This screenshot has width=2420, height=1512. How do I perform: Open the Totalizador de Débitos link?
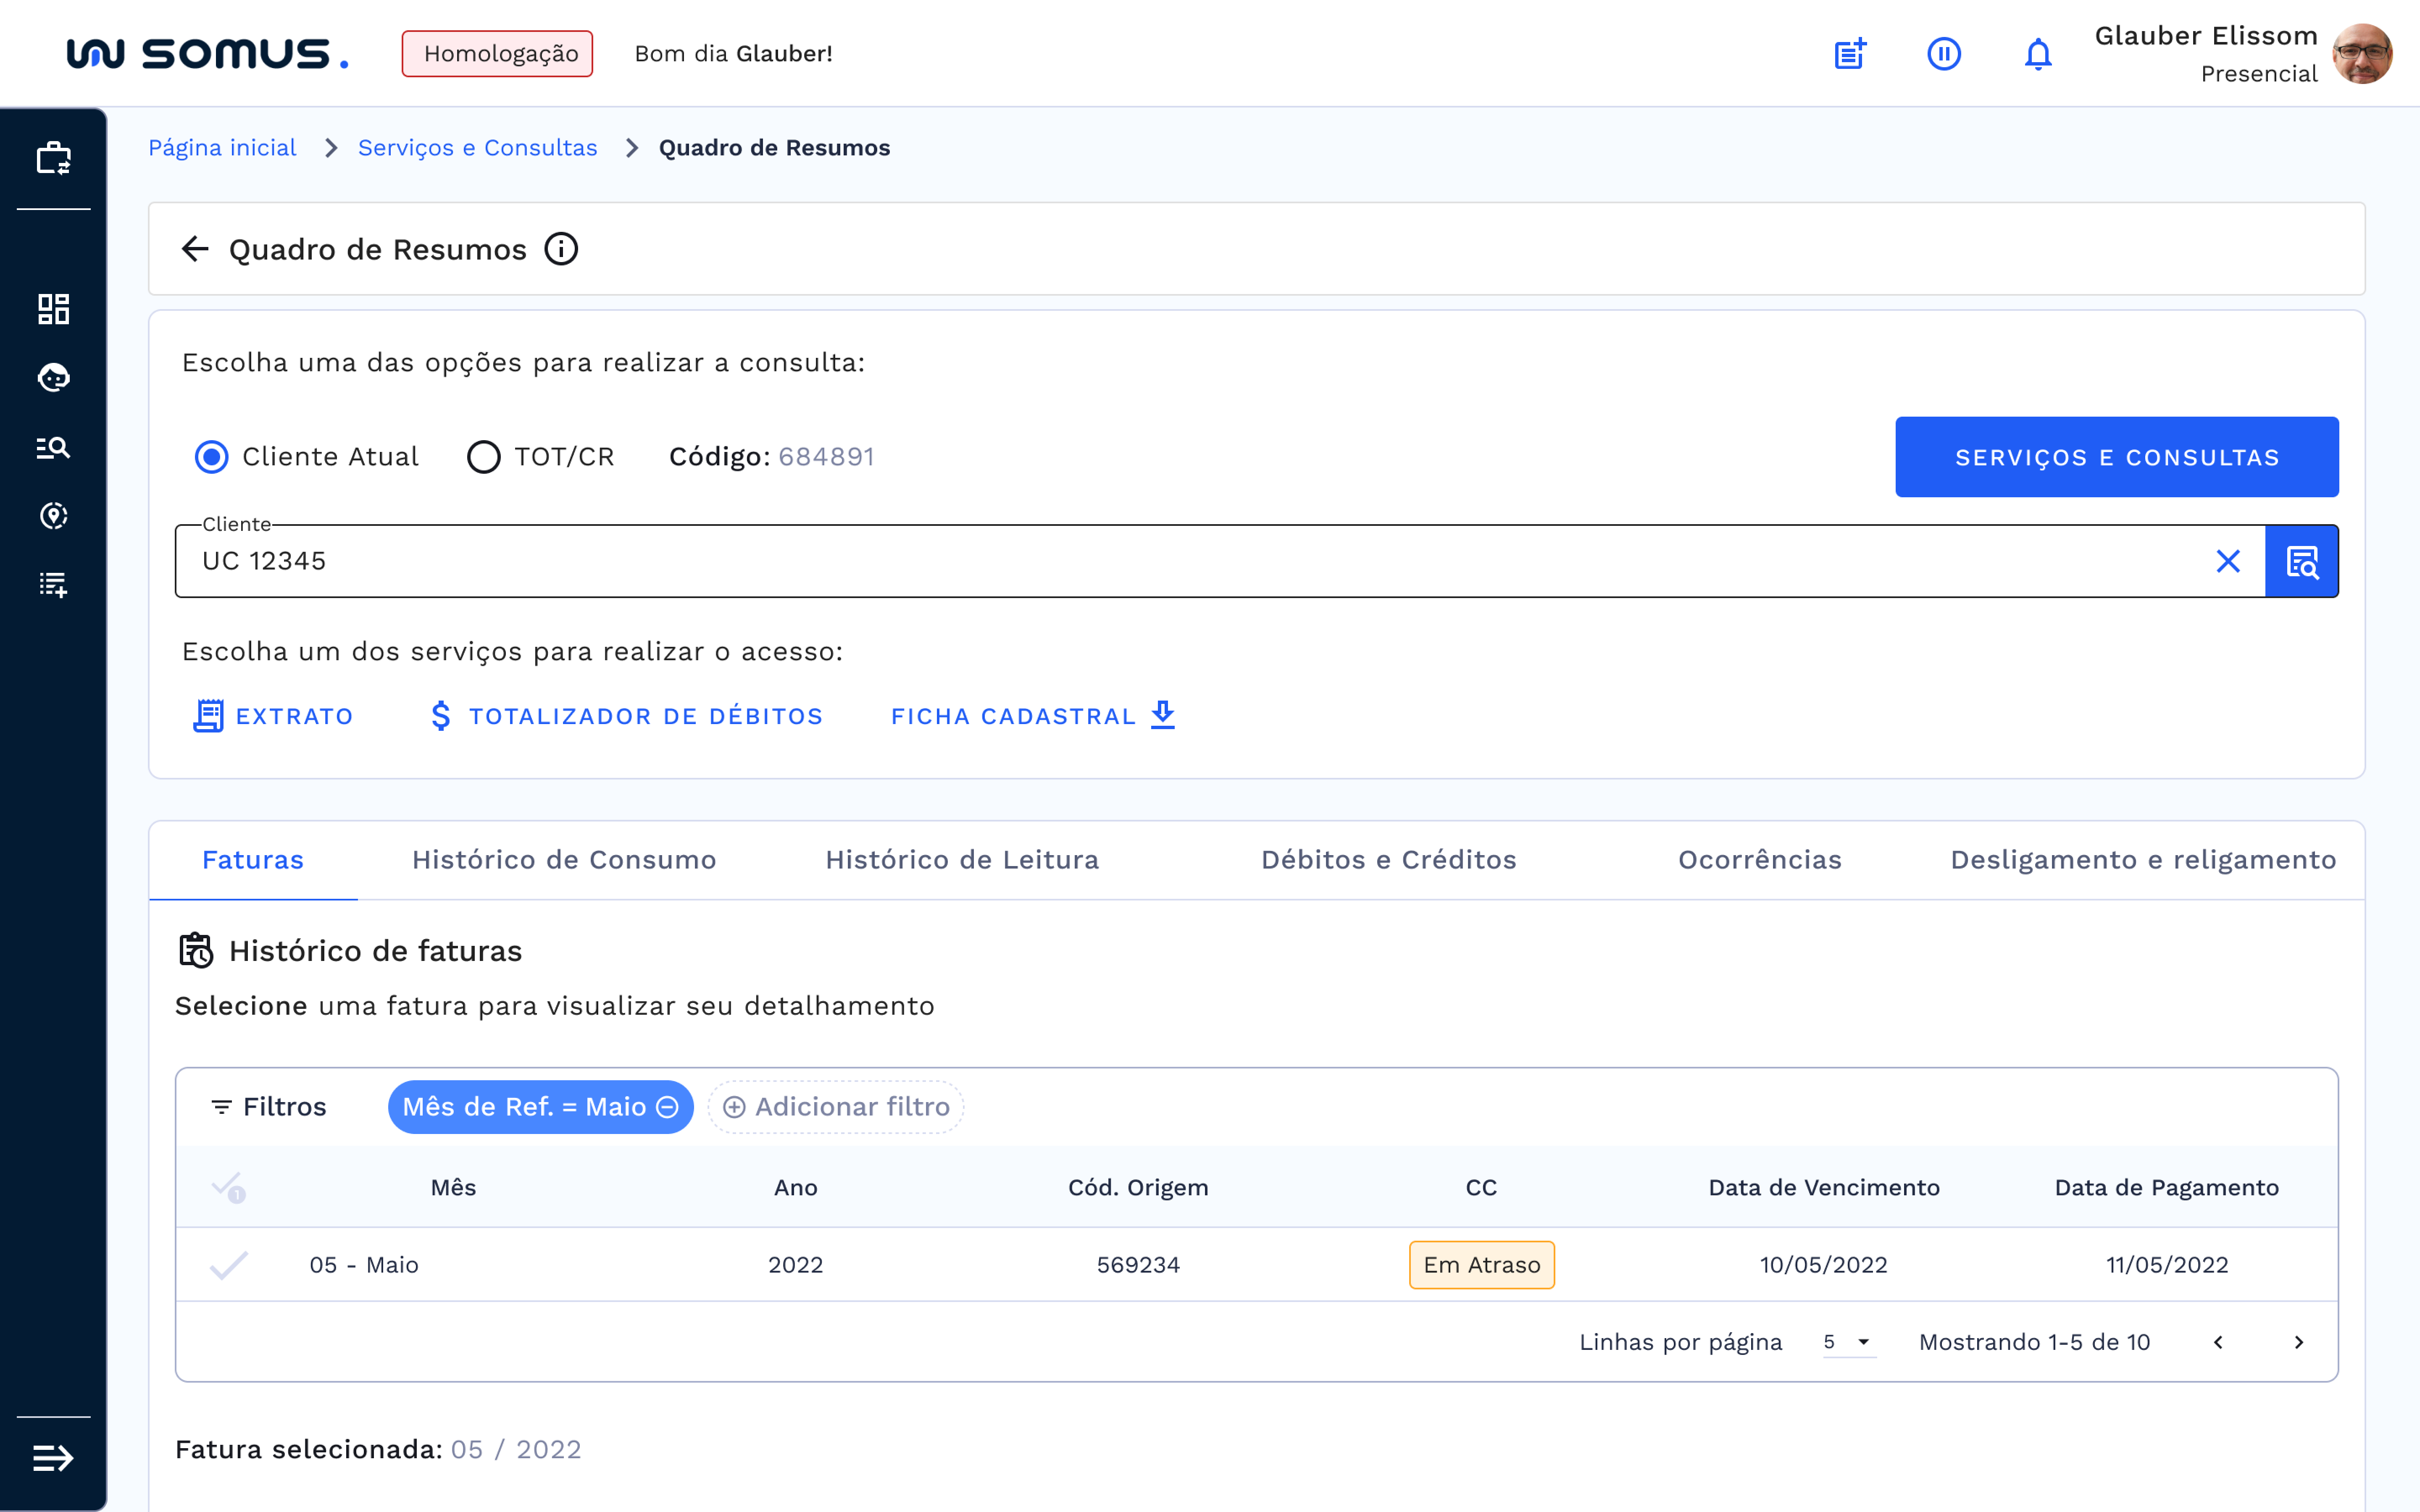tap(627, 716)
